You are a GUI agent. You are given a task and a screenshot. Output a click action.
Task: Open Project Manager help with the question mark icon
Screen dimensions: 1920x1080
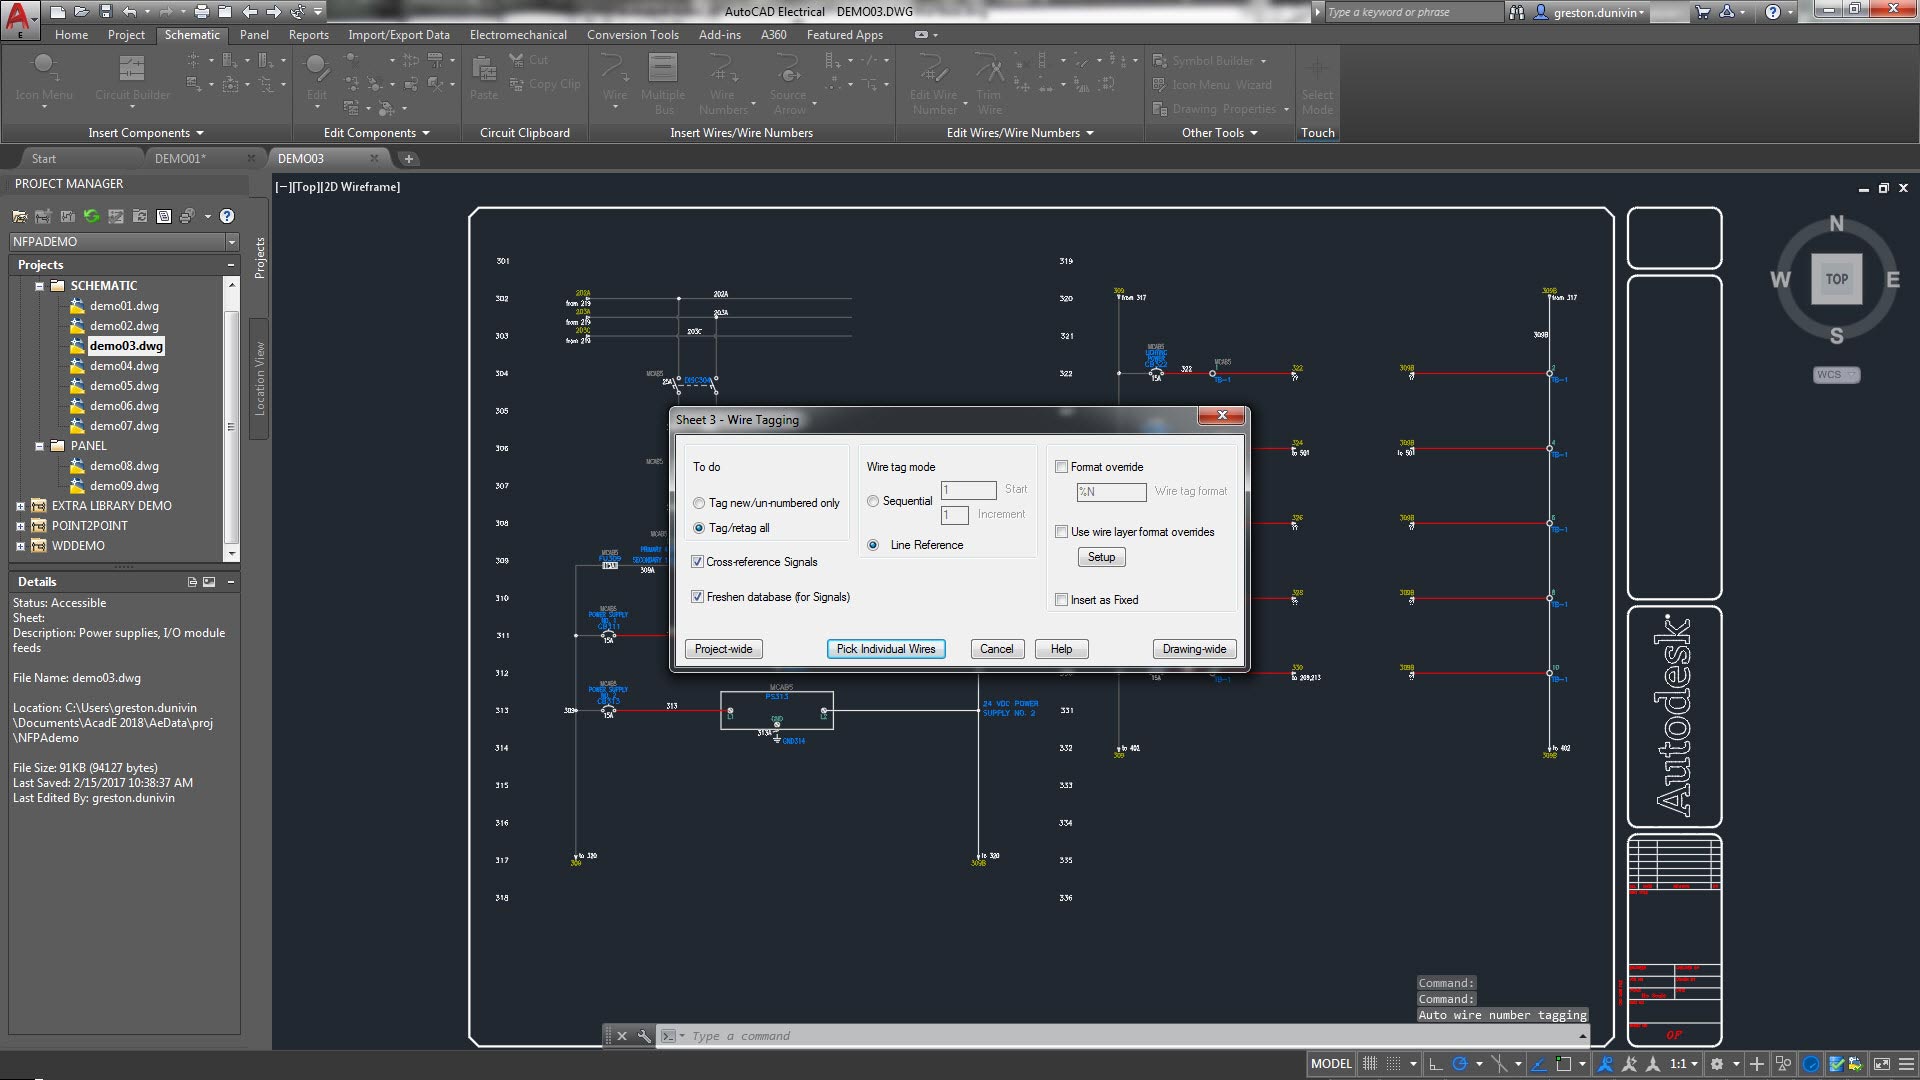coord(227,216)
